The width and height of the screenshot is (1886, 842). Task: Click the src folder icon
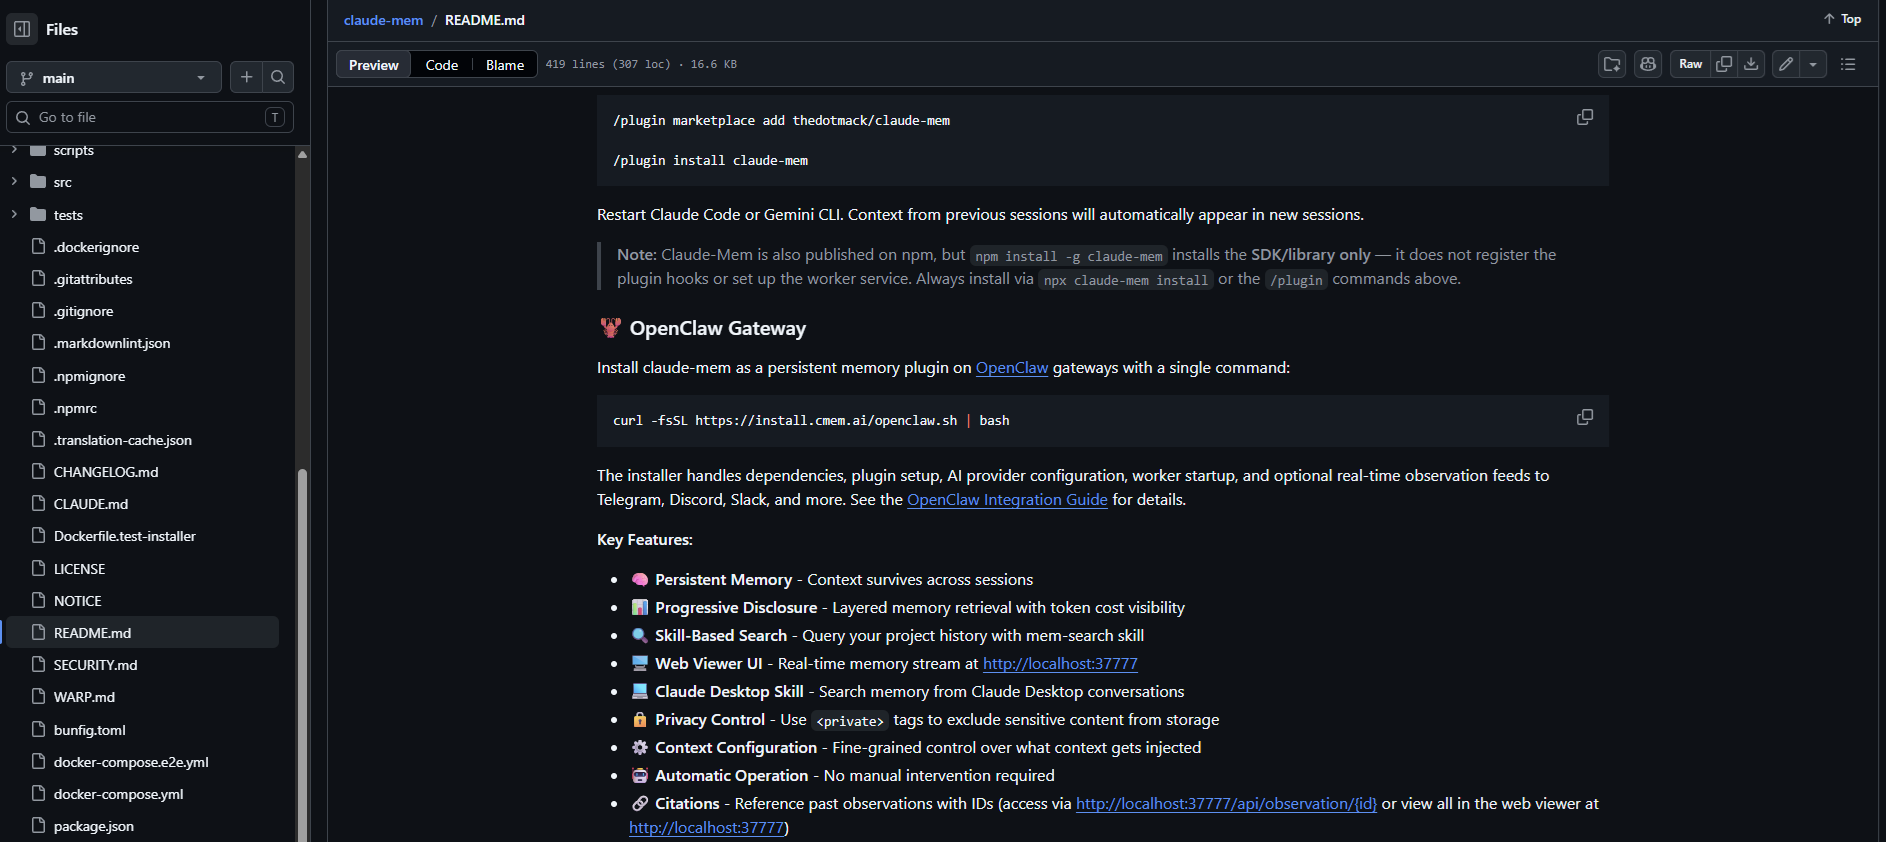39,181
